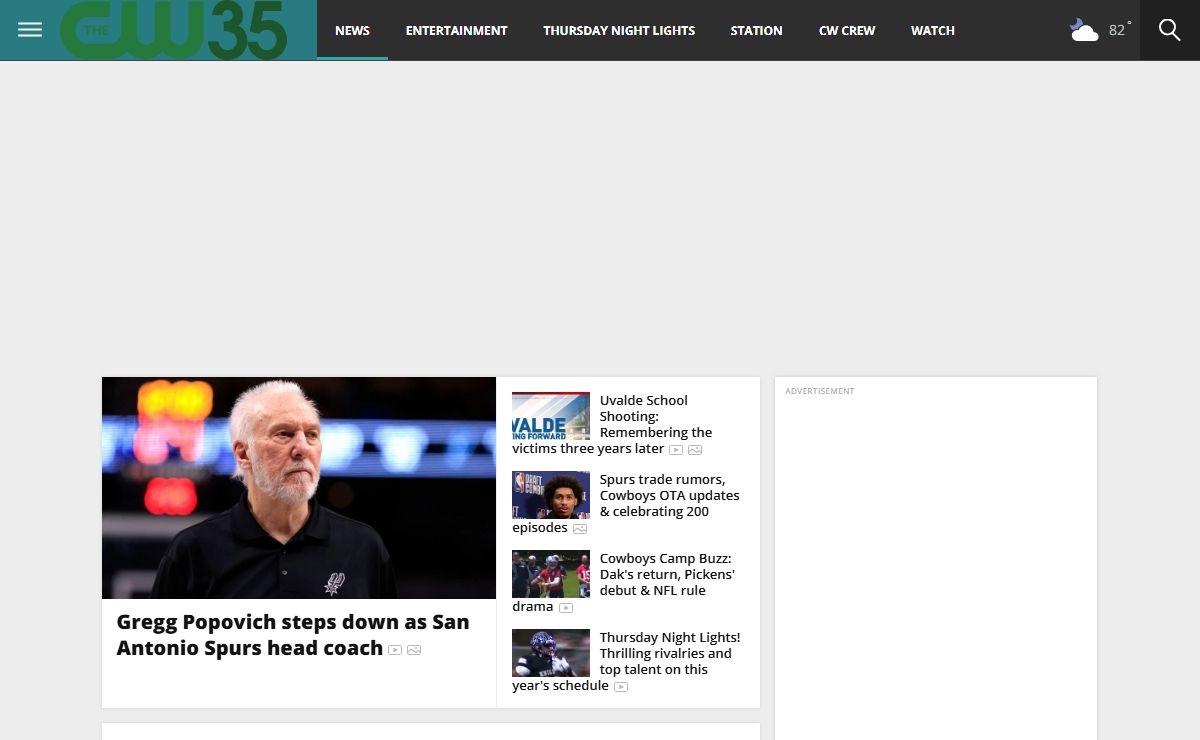
Task: Open Thursday Night Lights nav item
Action: 619,30
